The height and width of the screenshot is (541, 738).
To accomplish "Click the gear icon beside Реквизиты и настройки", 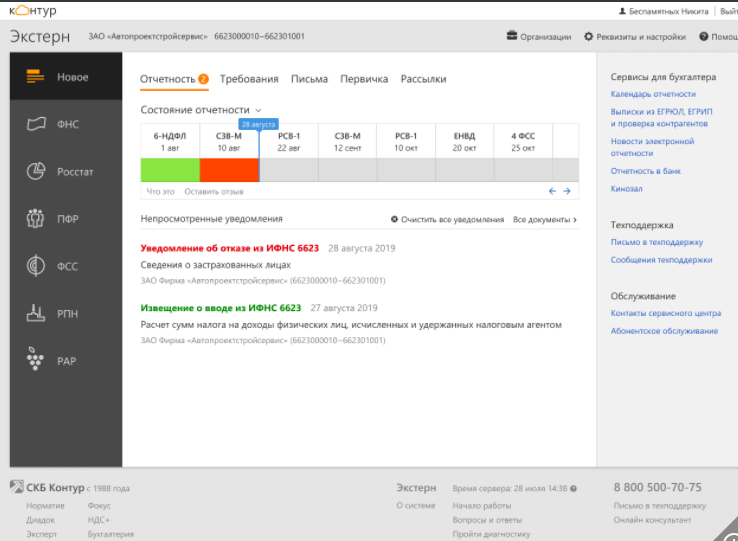I will pyautogui.click(x=588, y=36).
